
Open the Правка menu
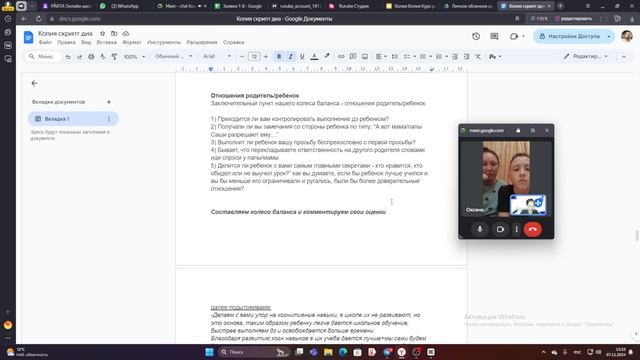[x=66, y=42]
